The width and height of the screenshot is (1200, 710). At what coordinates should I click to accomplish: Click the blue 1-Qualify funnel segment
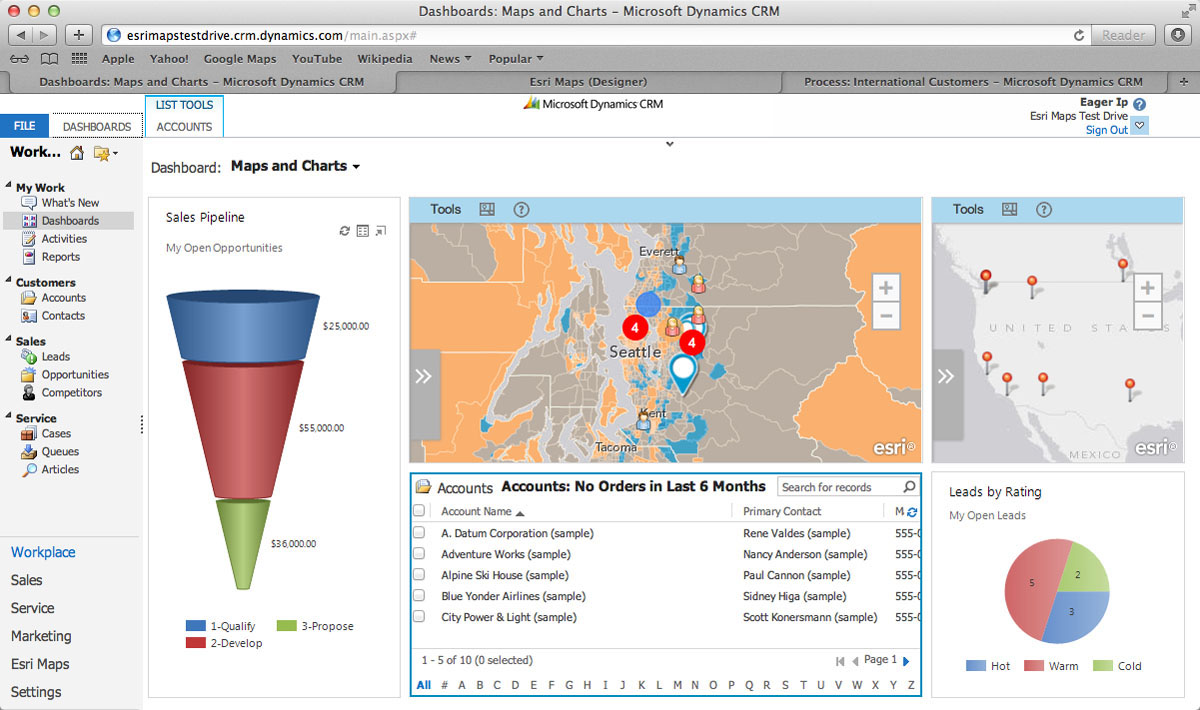coord(243,324)
